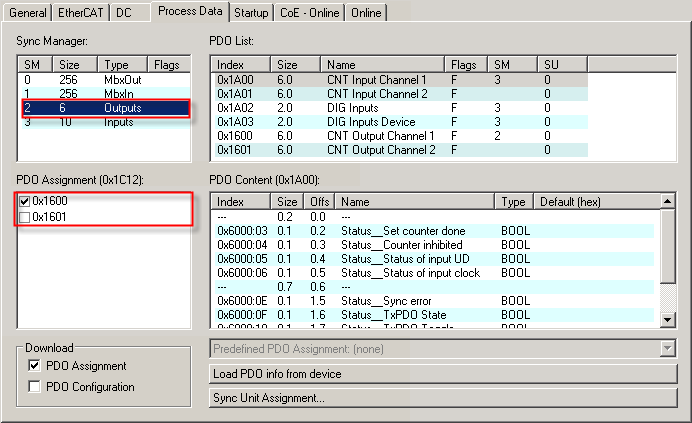
Task: Click Load PDO info from device button
Action: (443, 374)
